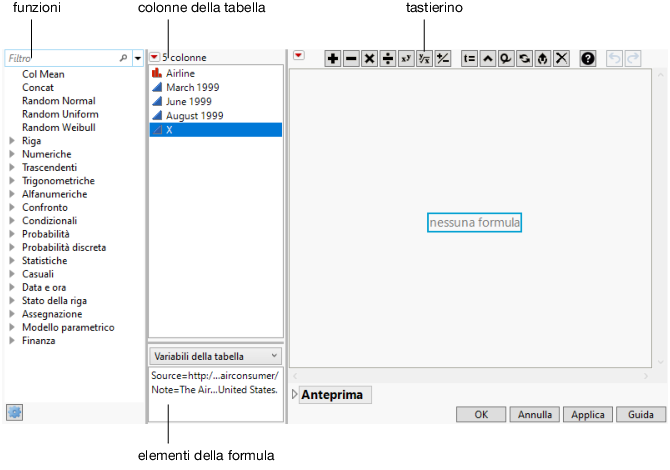The width and height of the screenshot is (670, 470).
Task: Click the nessuna formula placeholder box
Action: 474,223
